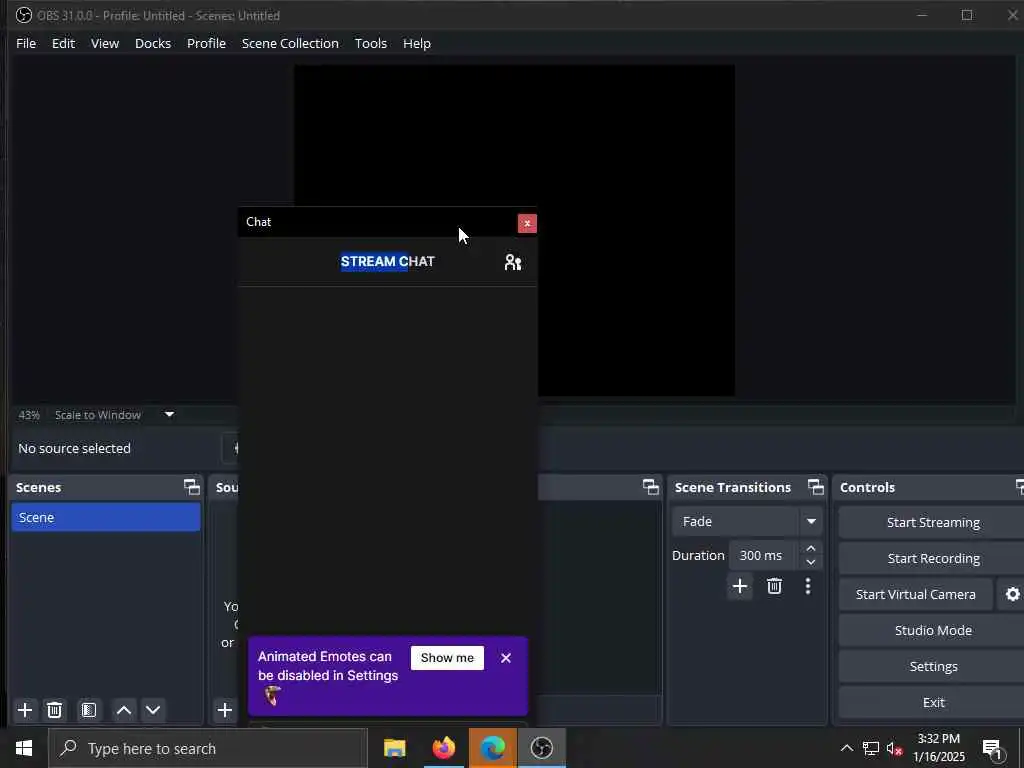The width and height of the screenshot is (1024, 768).
Task: Add a new scene with plus icon
Action: [25, 710]
